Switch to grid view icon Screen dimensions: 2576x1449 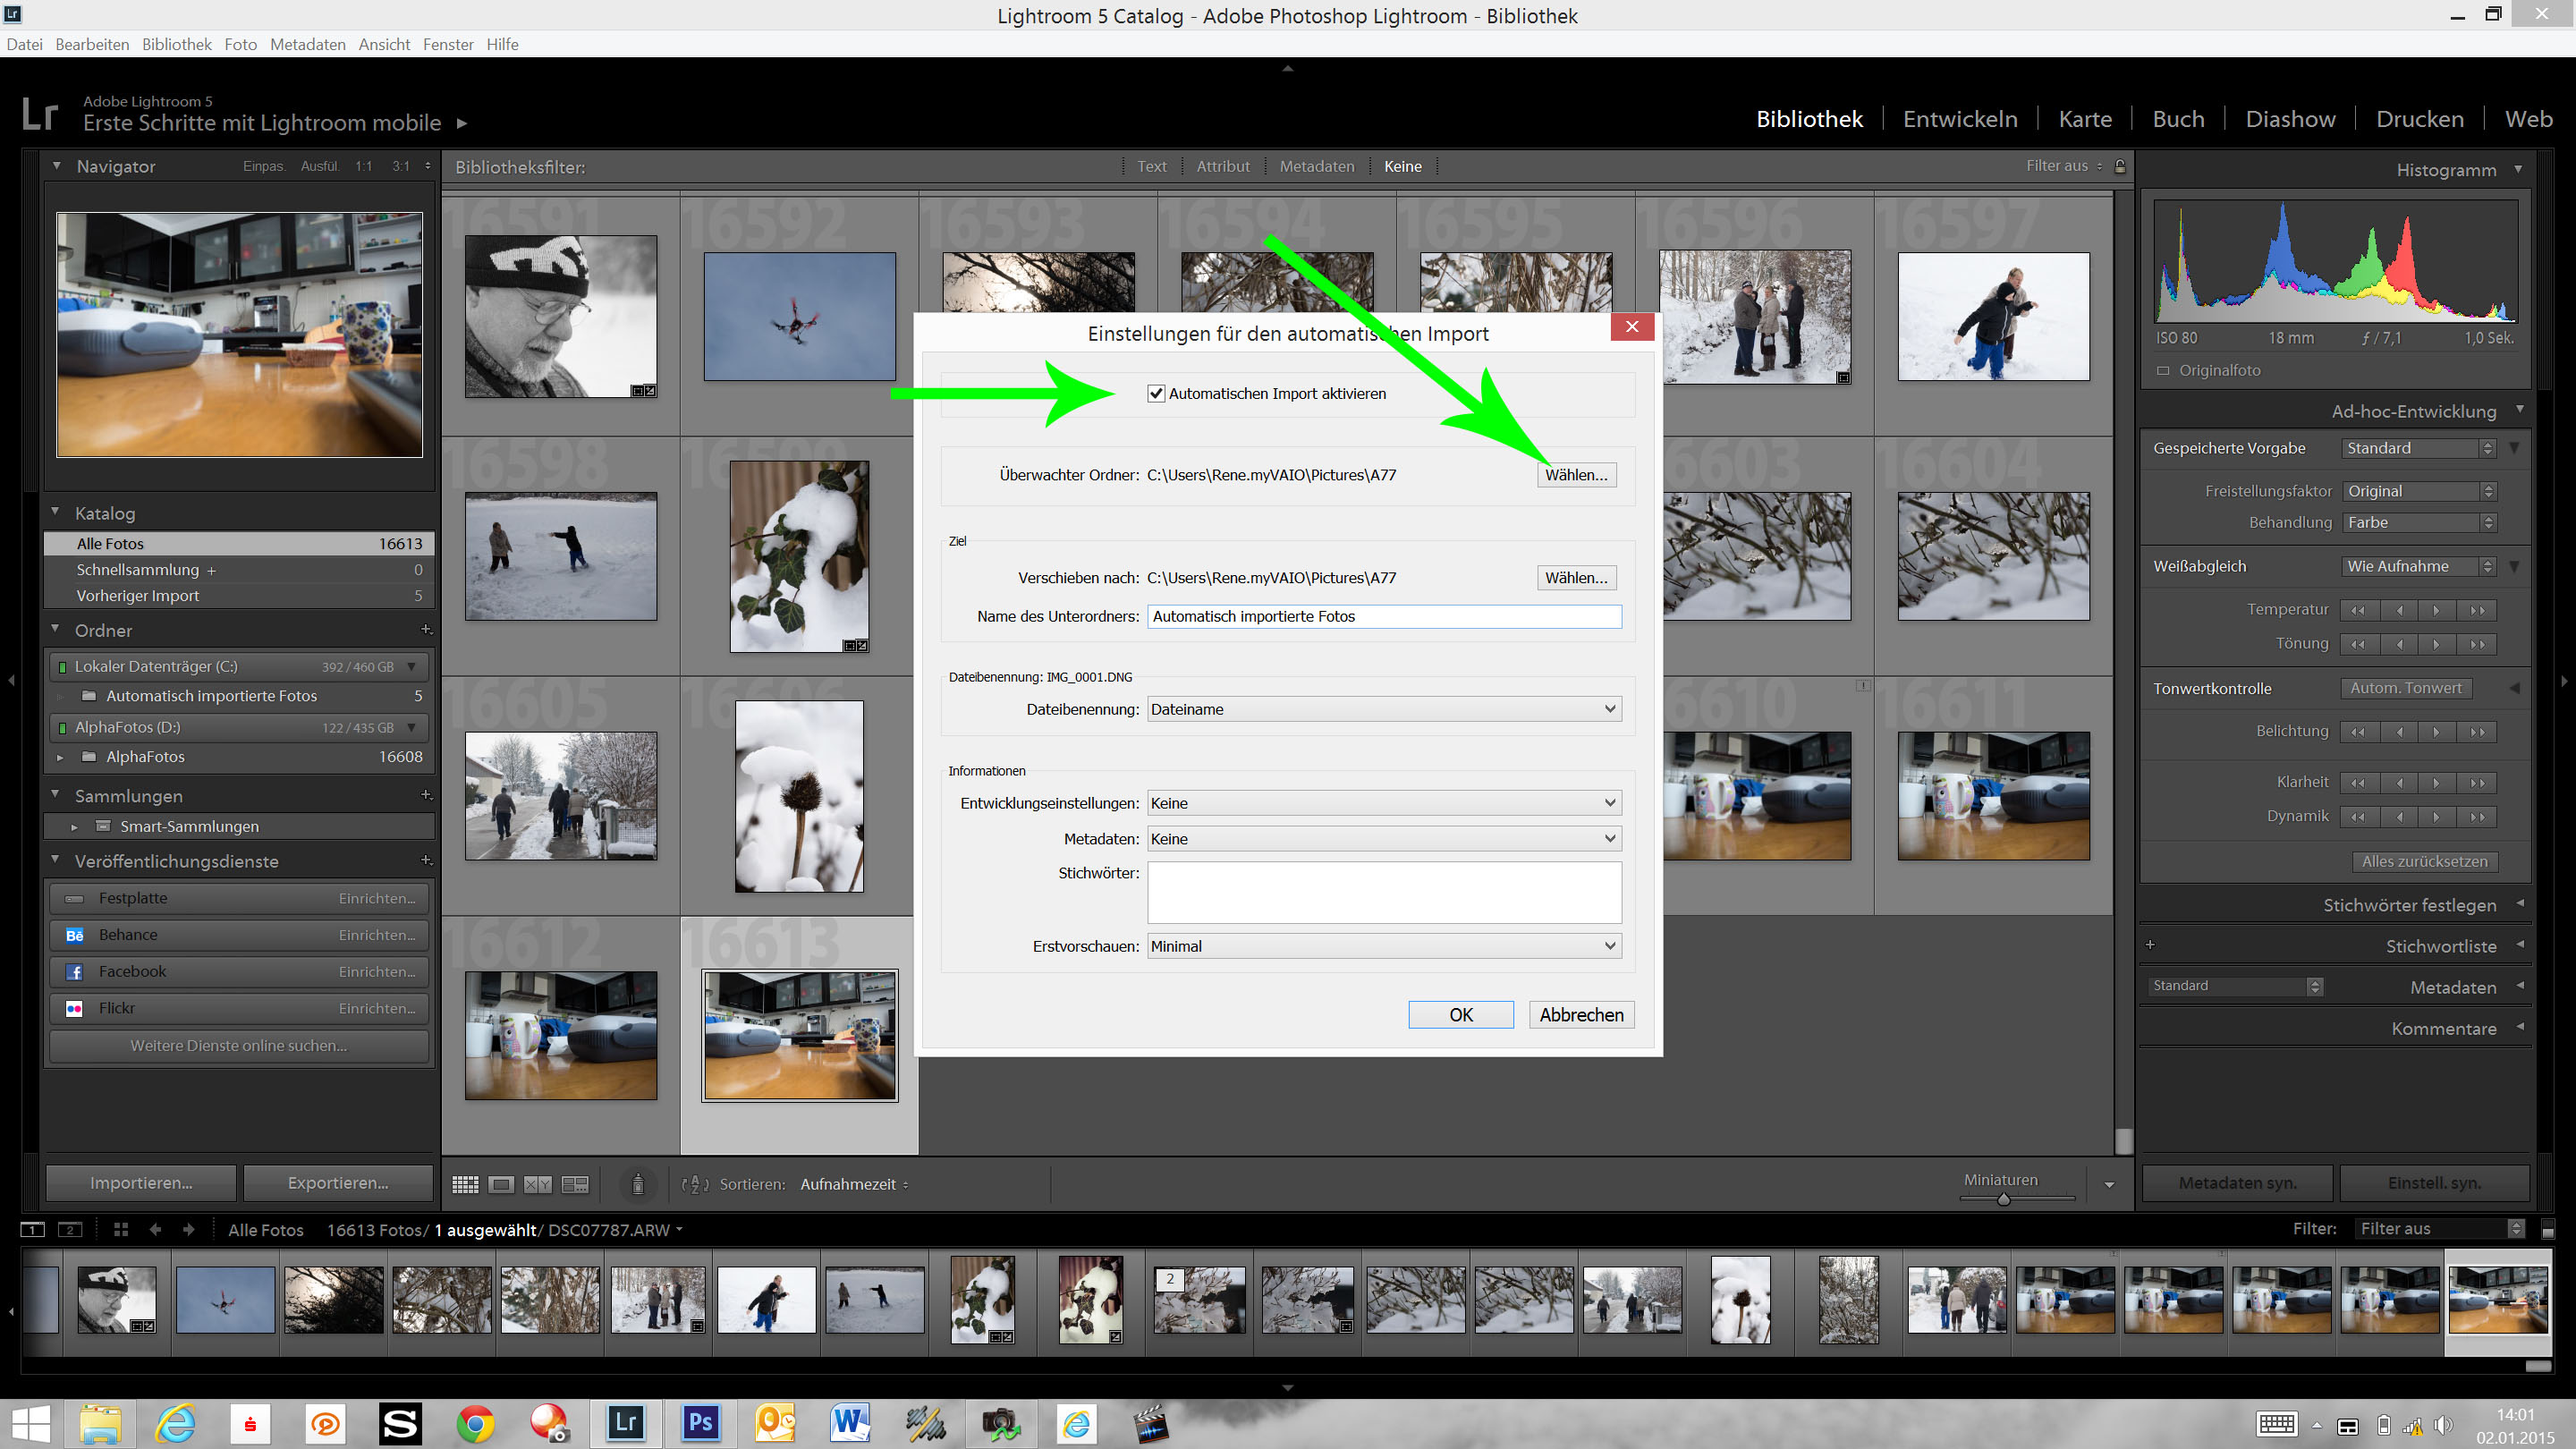pyautogui.click(x=465, y=1184)
